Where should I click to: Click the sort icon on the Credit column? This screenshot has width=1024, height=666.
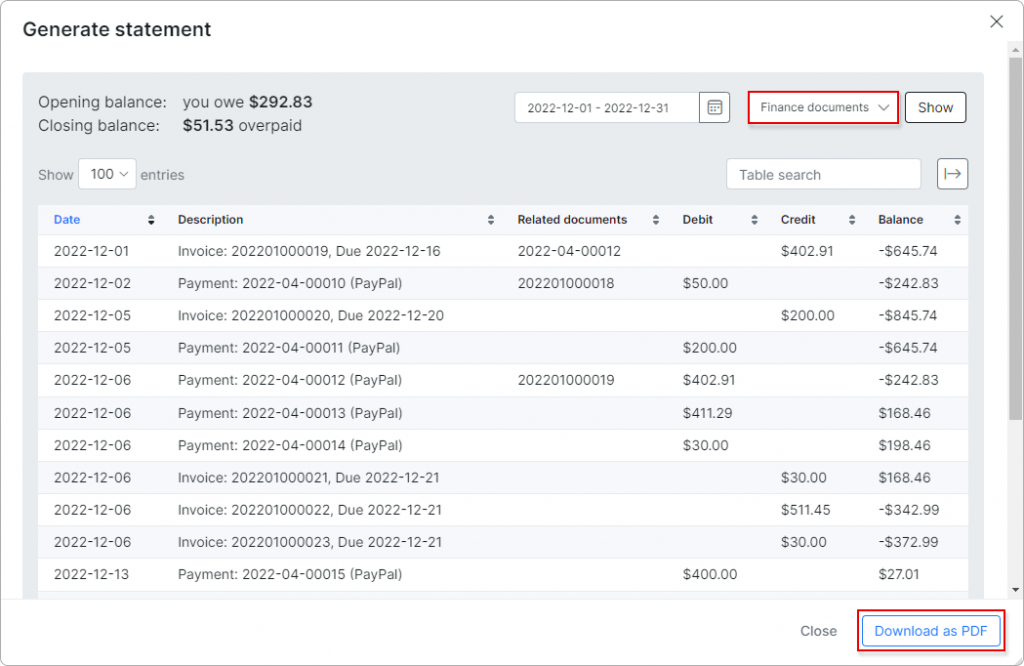click(x=852, y=219)
